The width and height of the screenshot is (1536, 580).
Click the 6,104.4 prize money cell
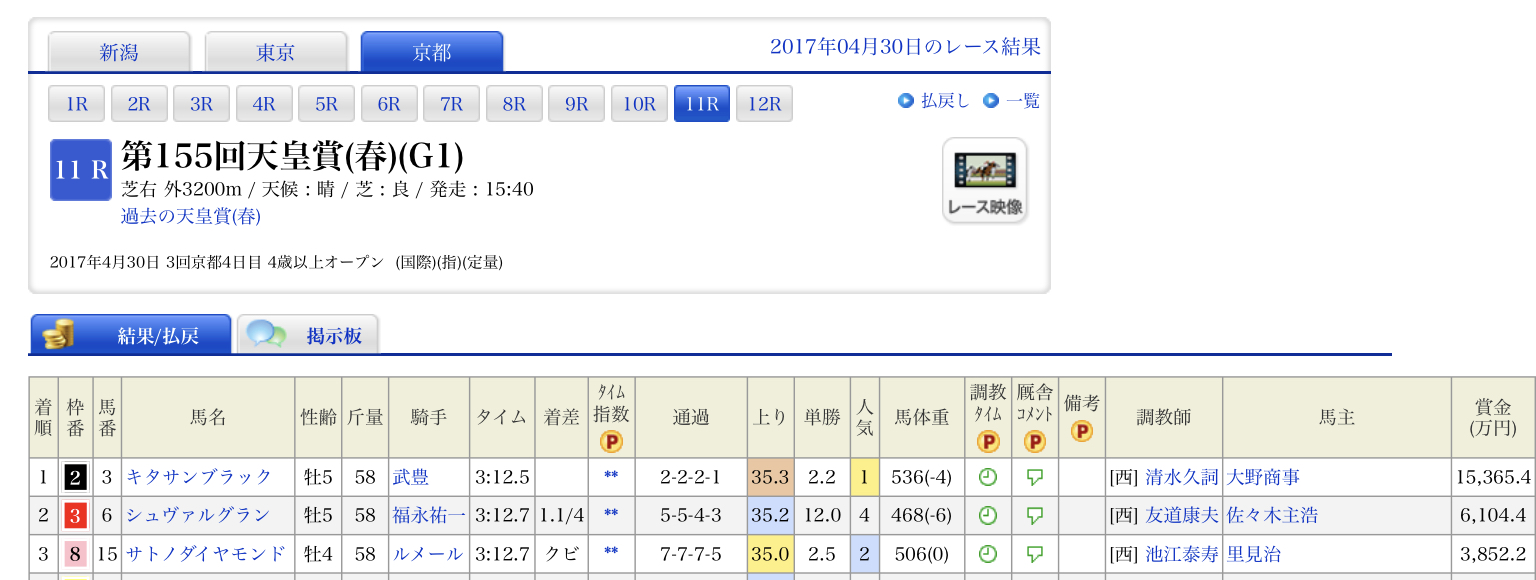tap(1493, 516)
